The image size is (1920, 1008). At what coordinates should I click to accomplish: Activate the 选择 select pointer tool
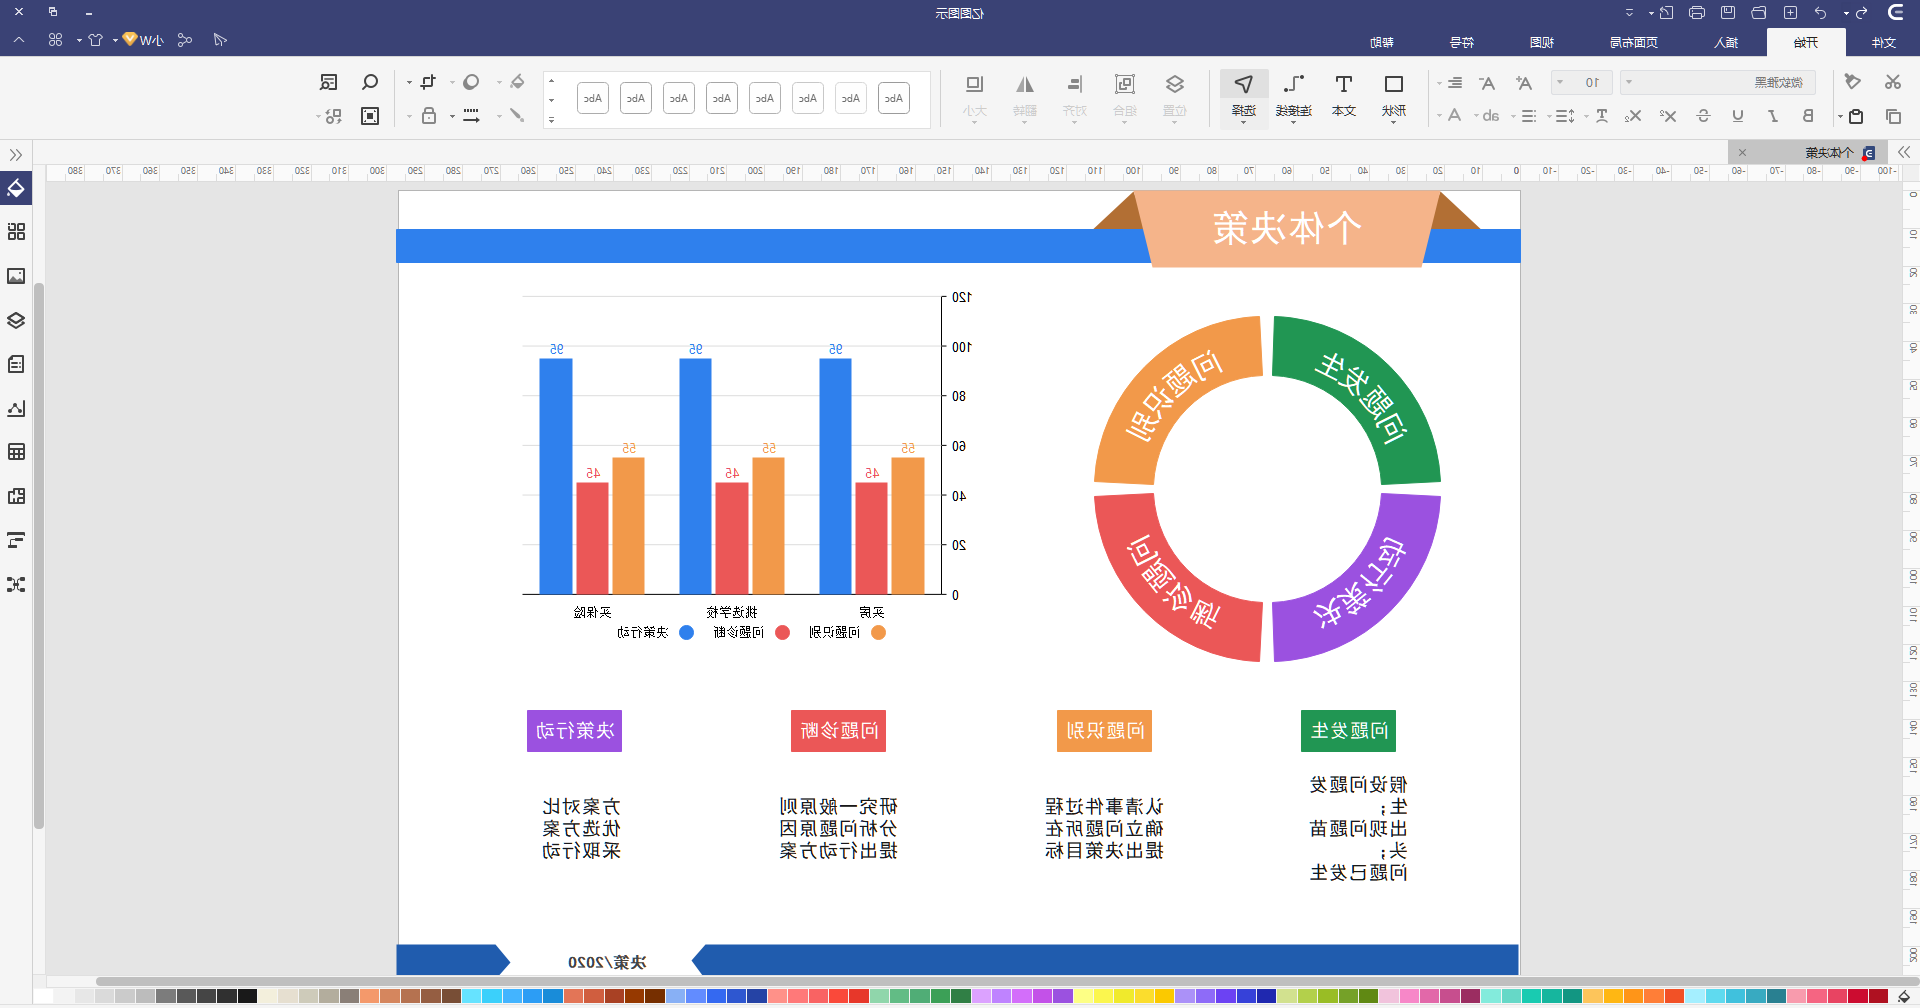[1243, 96]
